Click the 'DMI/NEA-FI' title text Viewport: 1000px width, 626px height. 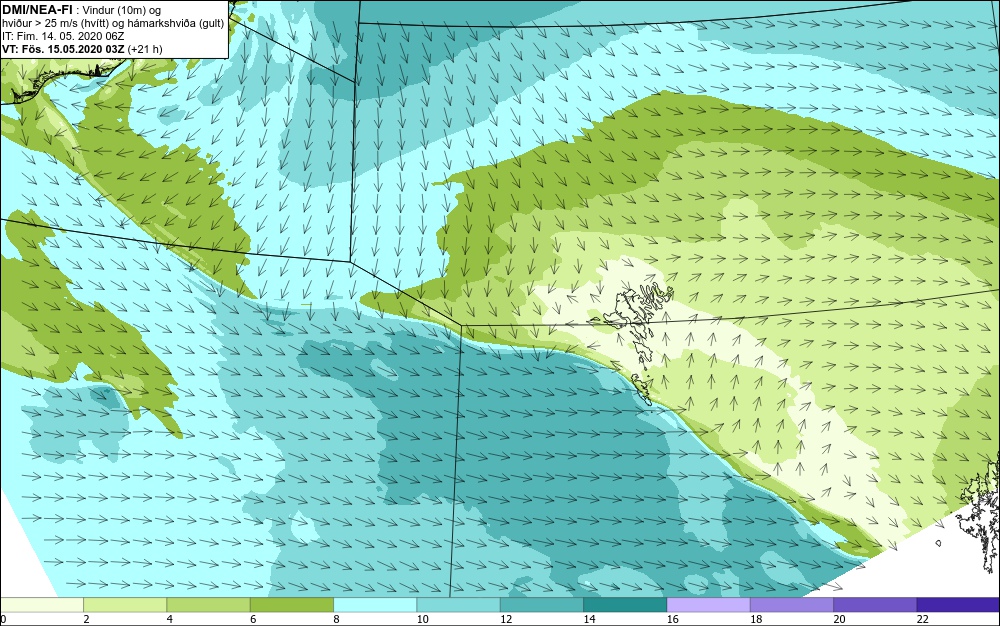(x=36, y=10)
